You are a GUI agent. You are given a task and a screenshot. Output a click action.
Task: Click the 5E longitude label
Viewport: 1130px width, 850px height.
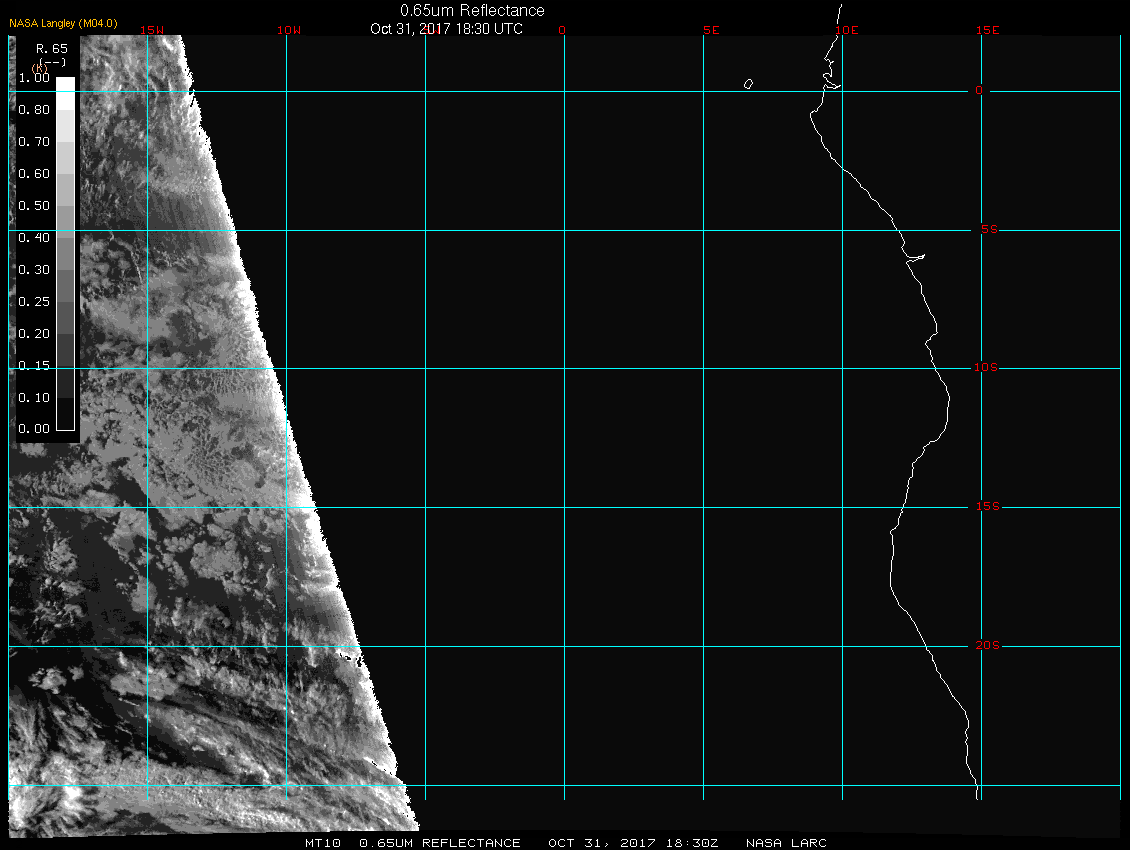(711, 30)
